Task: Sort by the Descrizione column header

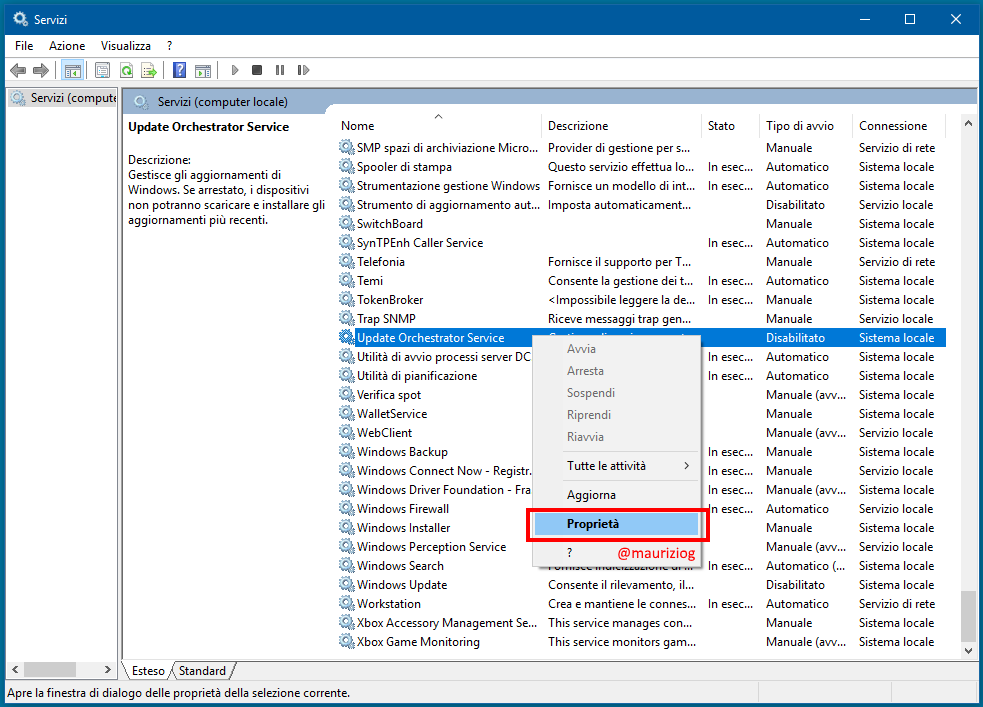Action: pos(621,125)
